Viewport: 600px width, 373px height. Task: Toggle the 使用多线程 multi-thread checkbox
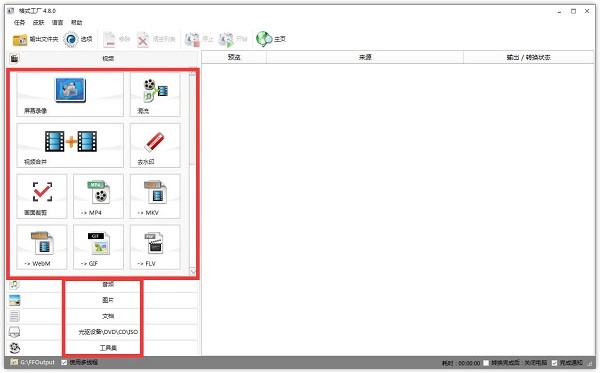pos(64,362)
